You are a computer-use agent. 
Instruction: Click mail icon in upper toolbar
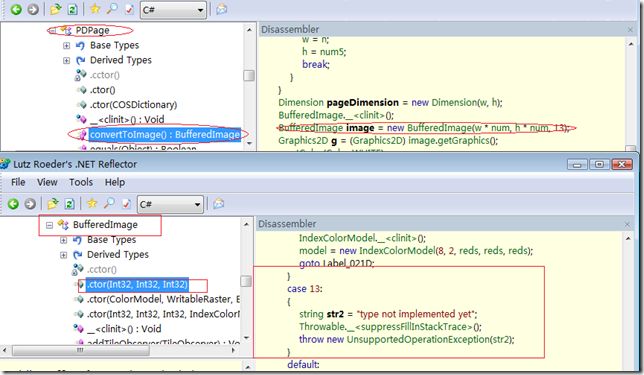click(x=222, y=9)
